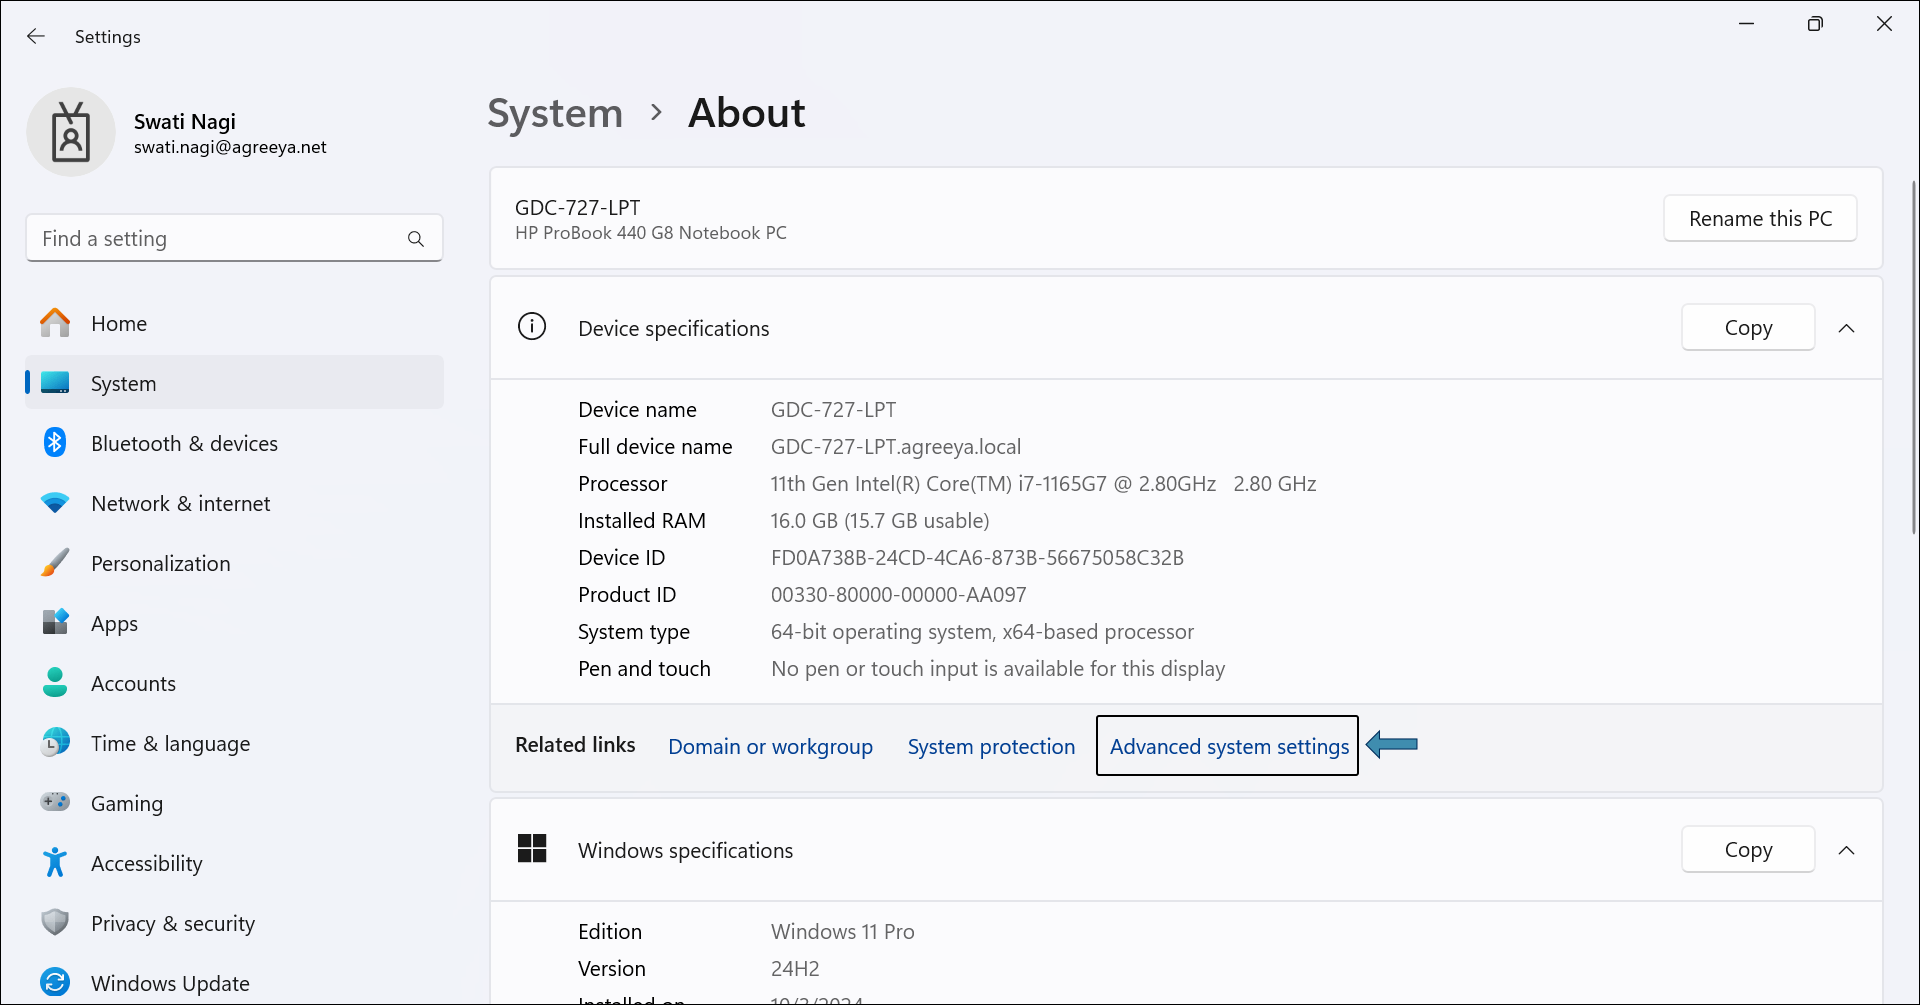Click the vertical scrollbar thumb
The image size is (1920, 1005).
pyautogui.click(x=1914, y=357)
